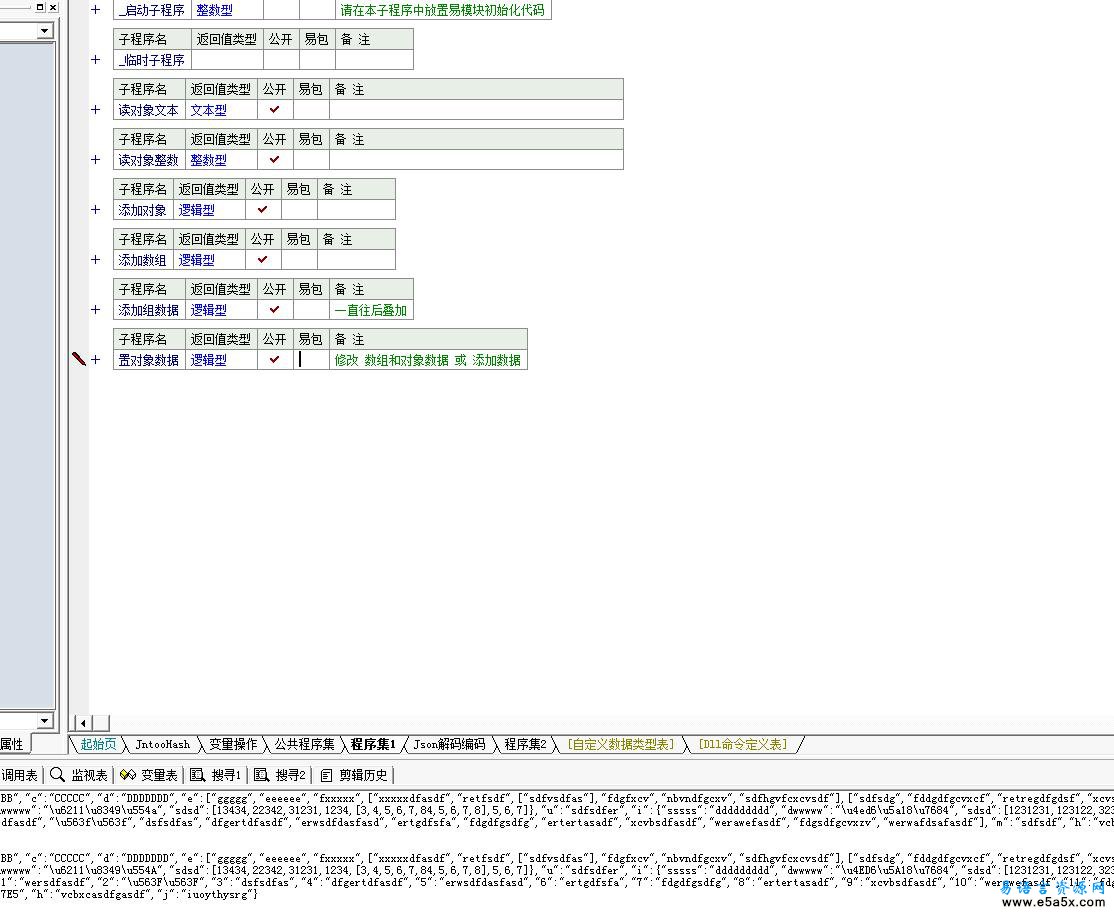Expand the _启动子程序 row plus sign
Image resolution: width=1114 pixels, height=915 pixels.
pyautogui.click(x=96, y=10)
